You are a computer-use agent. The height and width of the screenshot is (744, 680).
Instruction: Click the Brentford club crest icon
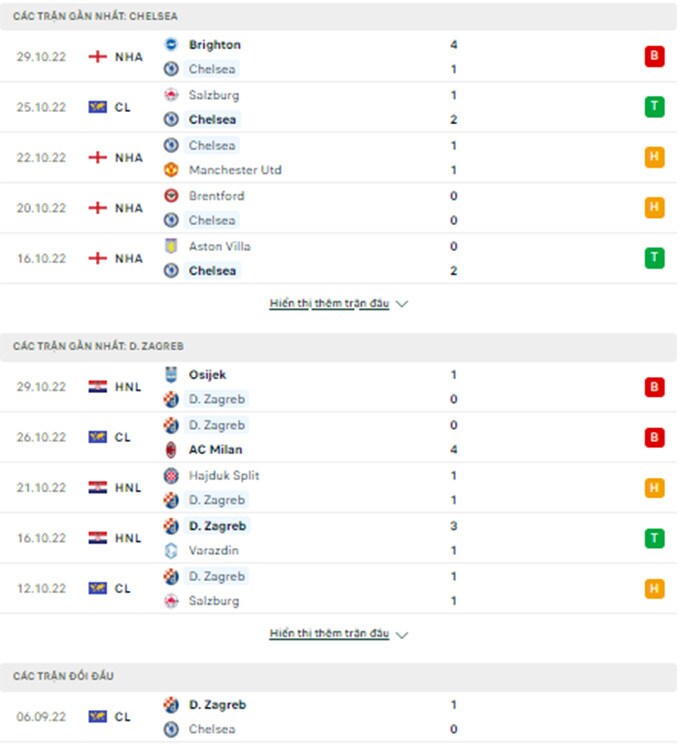[171, 196]
